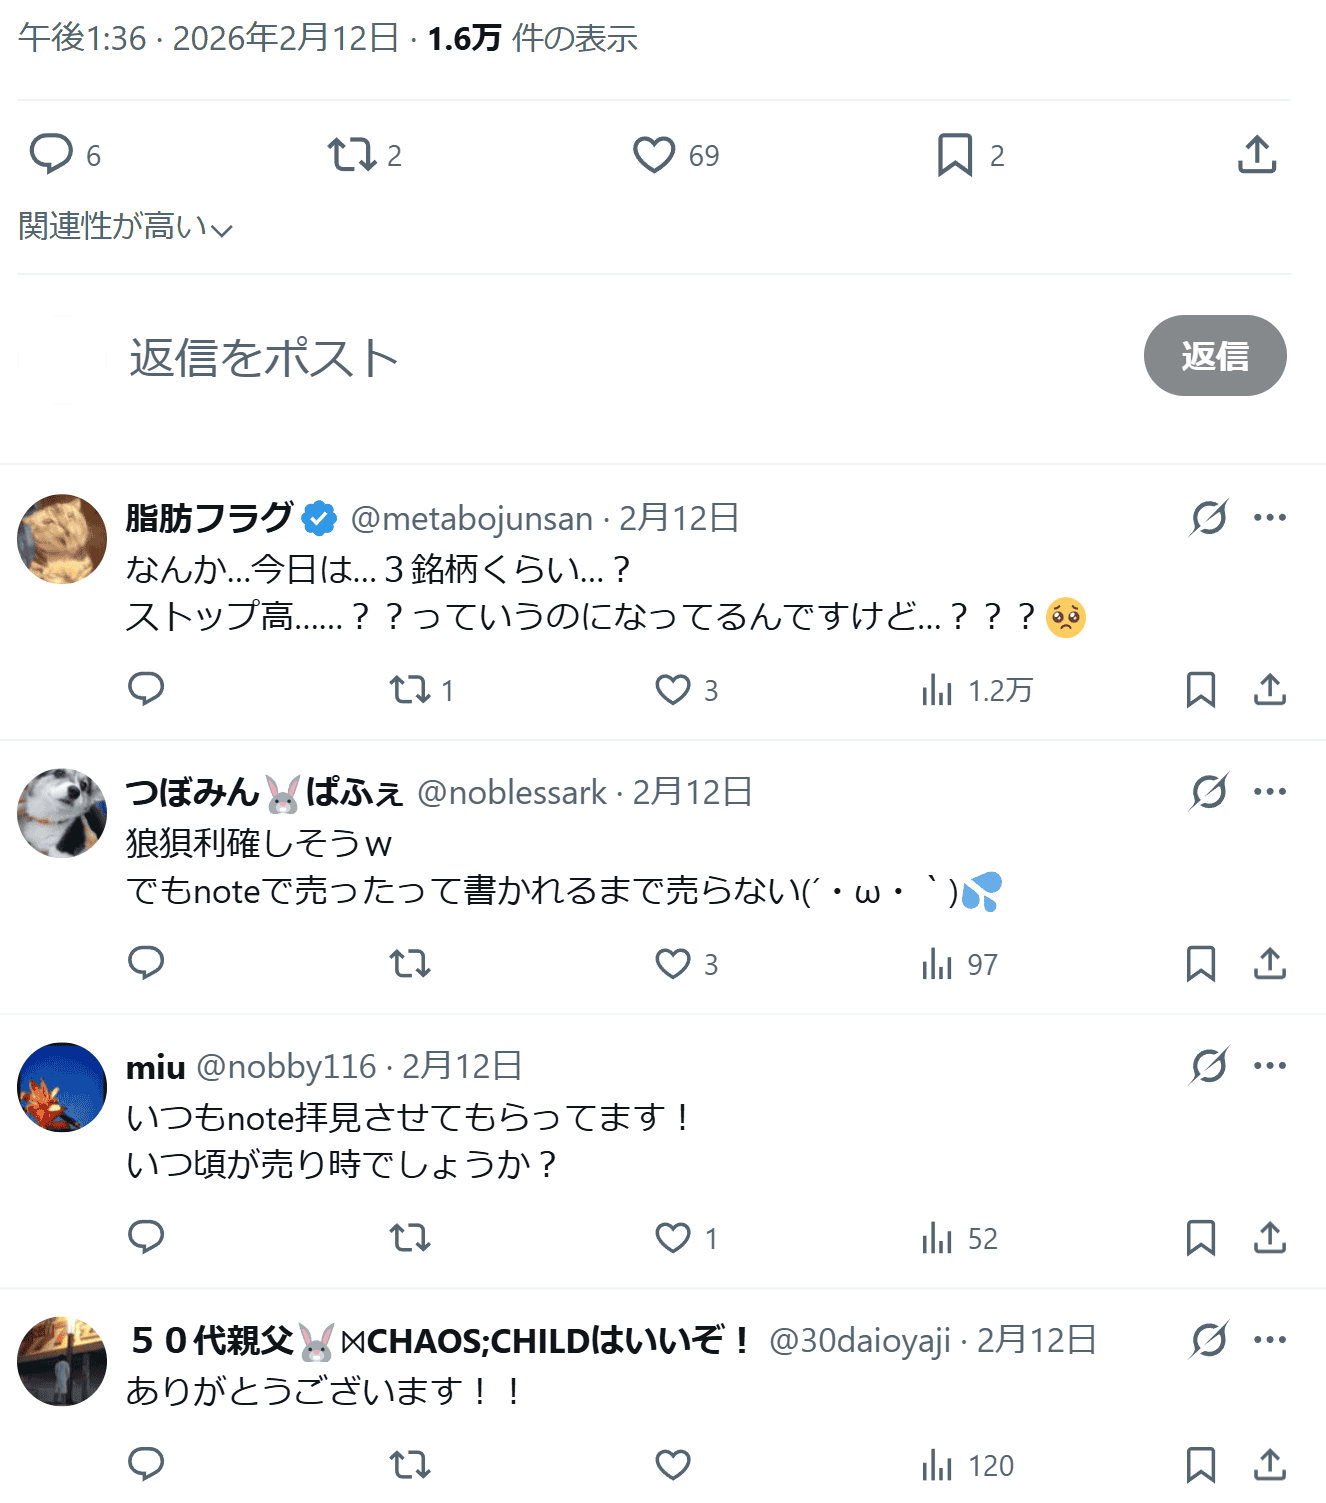Open more options on 脂肪フラグ's reply
Screen dimensions: 1326x1503
(1270, 518)
